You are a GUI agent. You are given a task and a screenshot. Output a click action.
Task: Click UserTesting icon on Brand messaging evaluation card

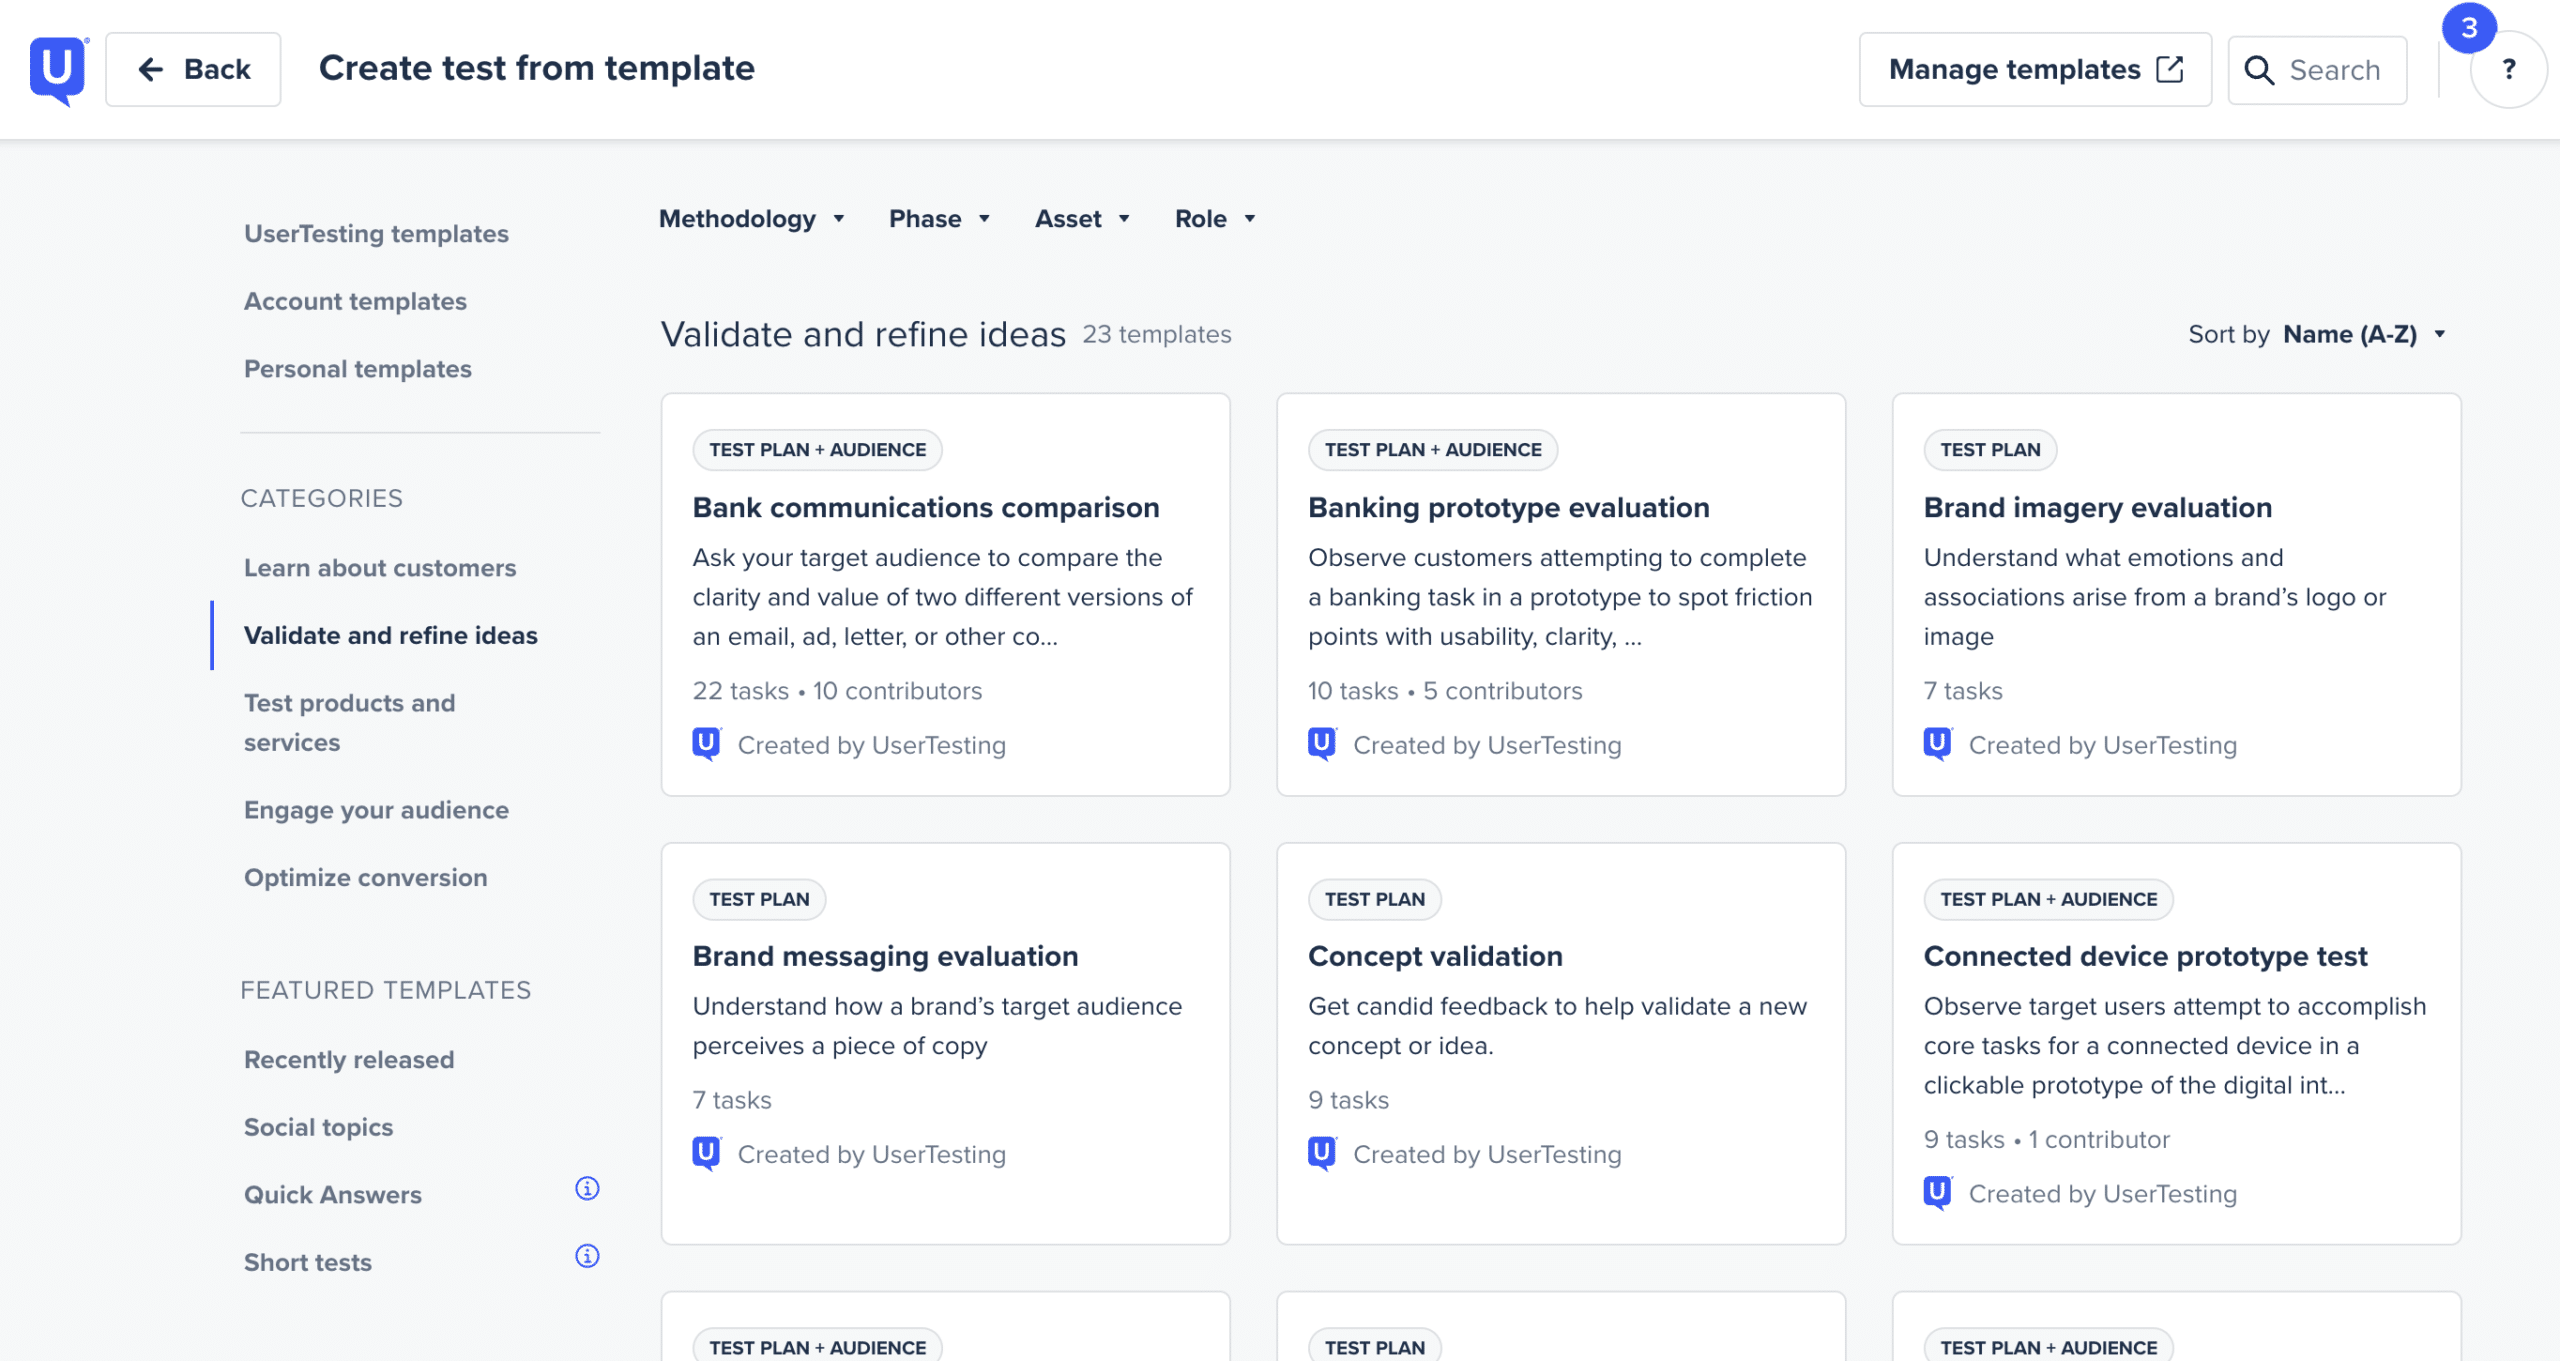[706, 1153]
